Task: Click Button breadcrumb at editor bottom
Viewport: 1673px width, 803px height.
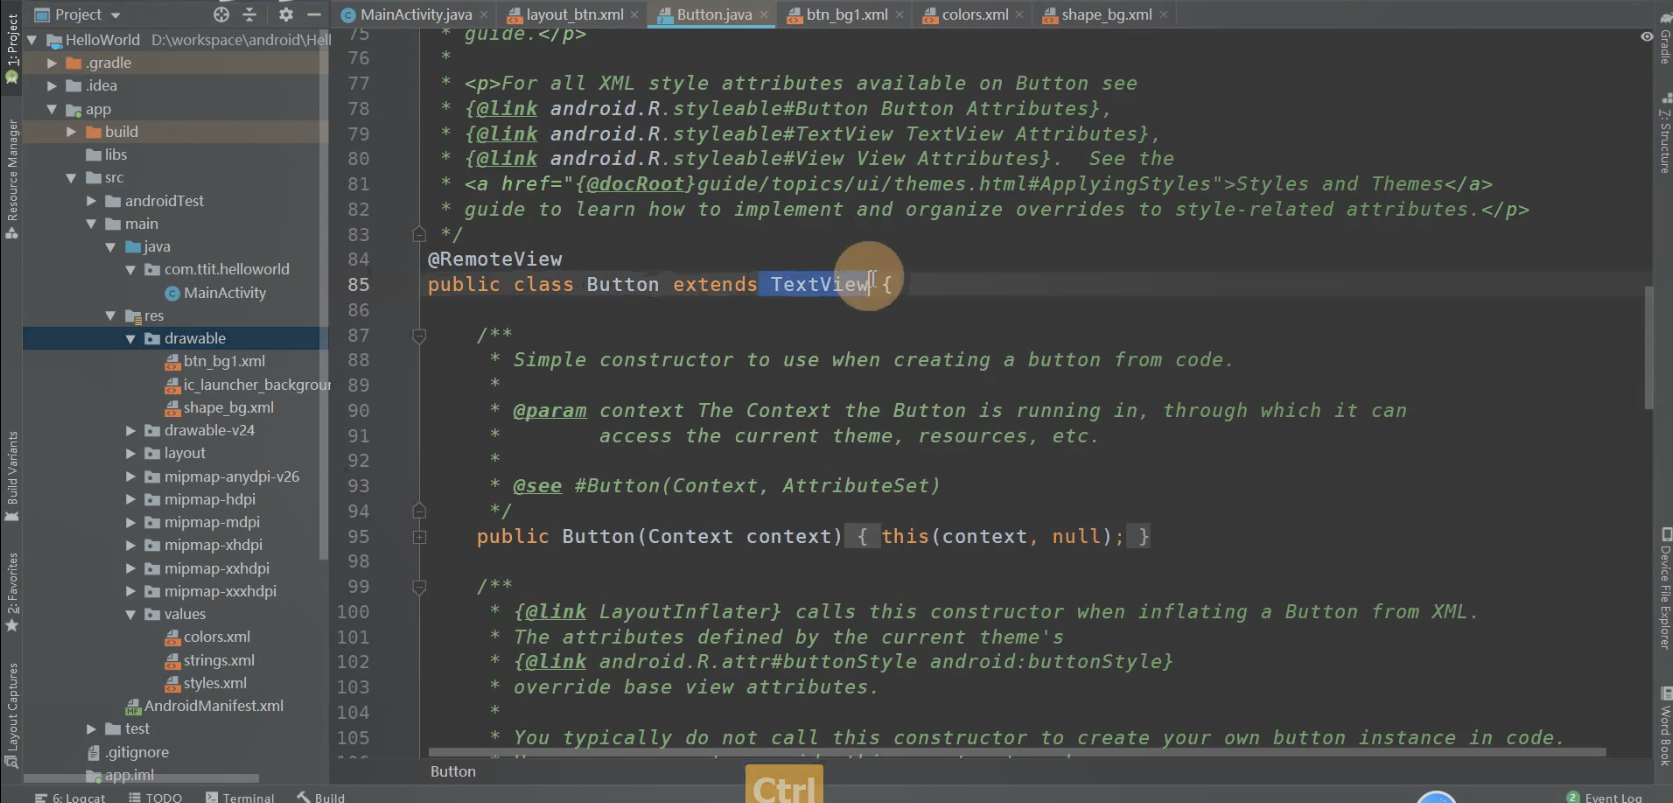Action: 453,772
